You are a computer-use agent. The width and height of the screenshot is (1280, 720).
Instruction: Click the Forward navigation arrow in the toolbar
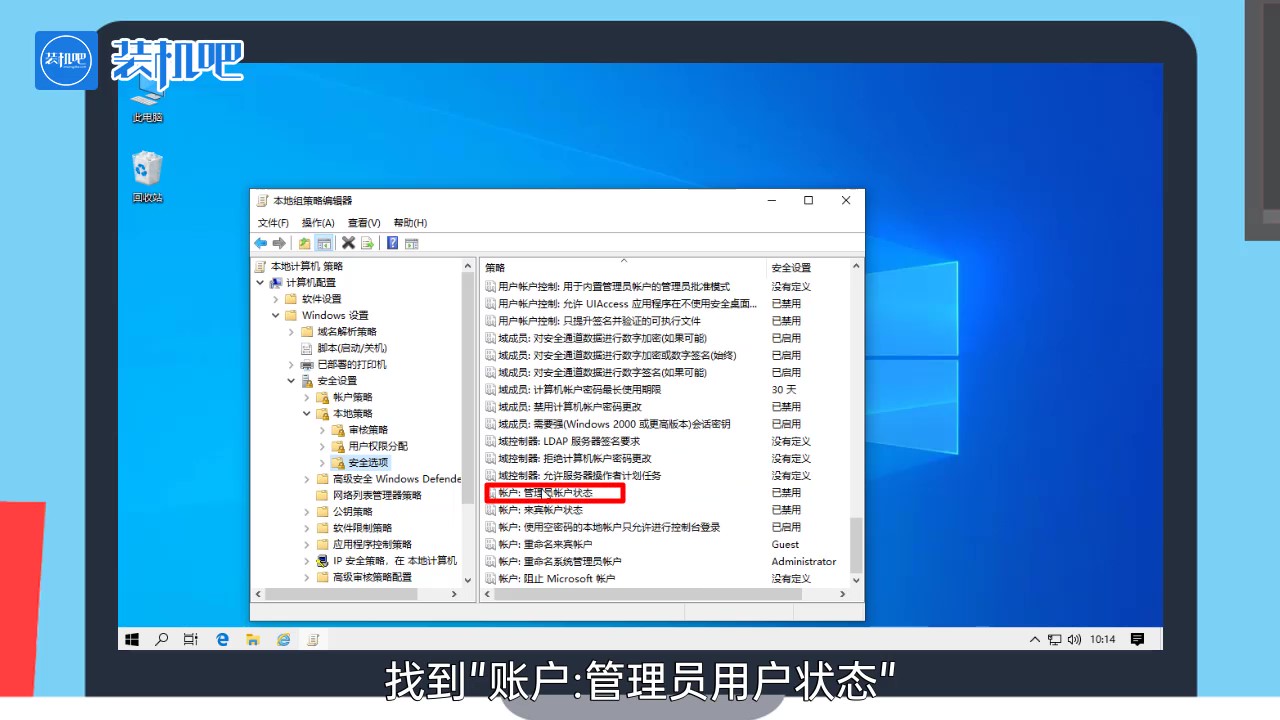point(278,243)
